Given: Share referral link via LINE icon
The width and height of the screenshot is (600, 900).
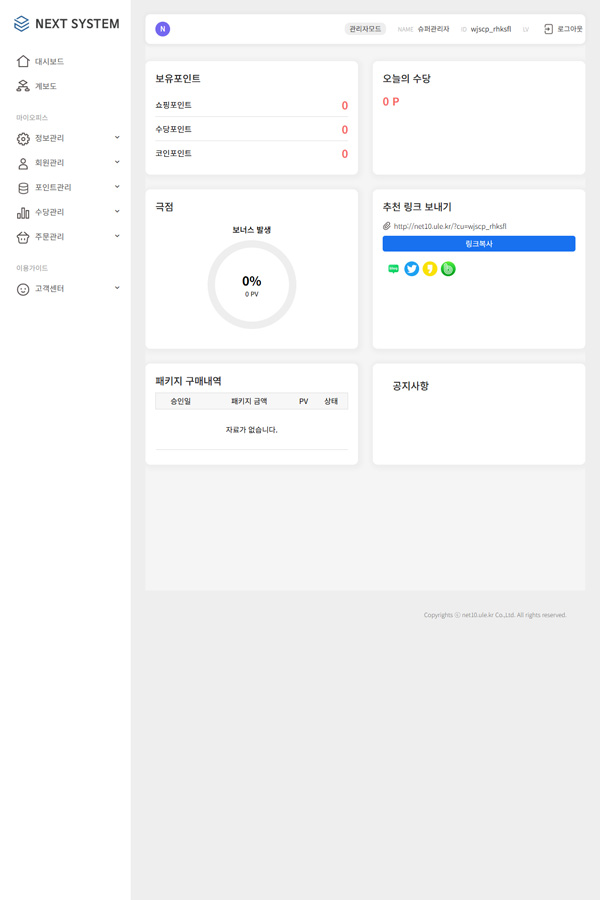Looking at the screenshot, I should (x=393, y=269).
